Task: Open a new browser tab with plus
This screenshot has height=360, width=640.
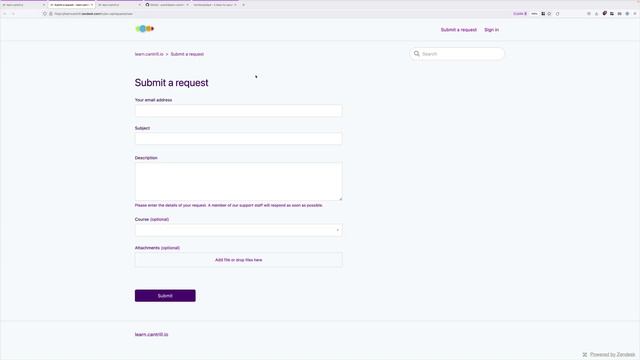Action: 244,5
